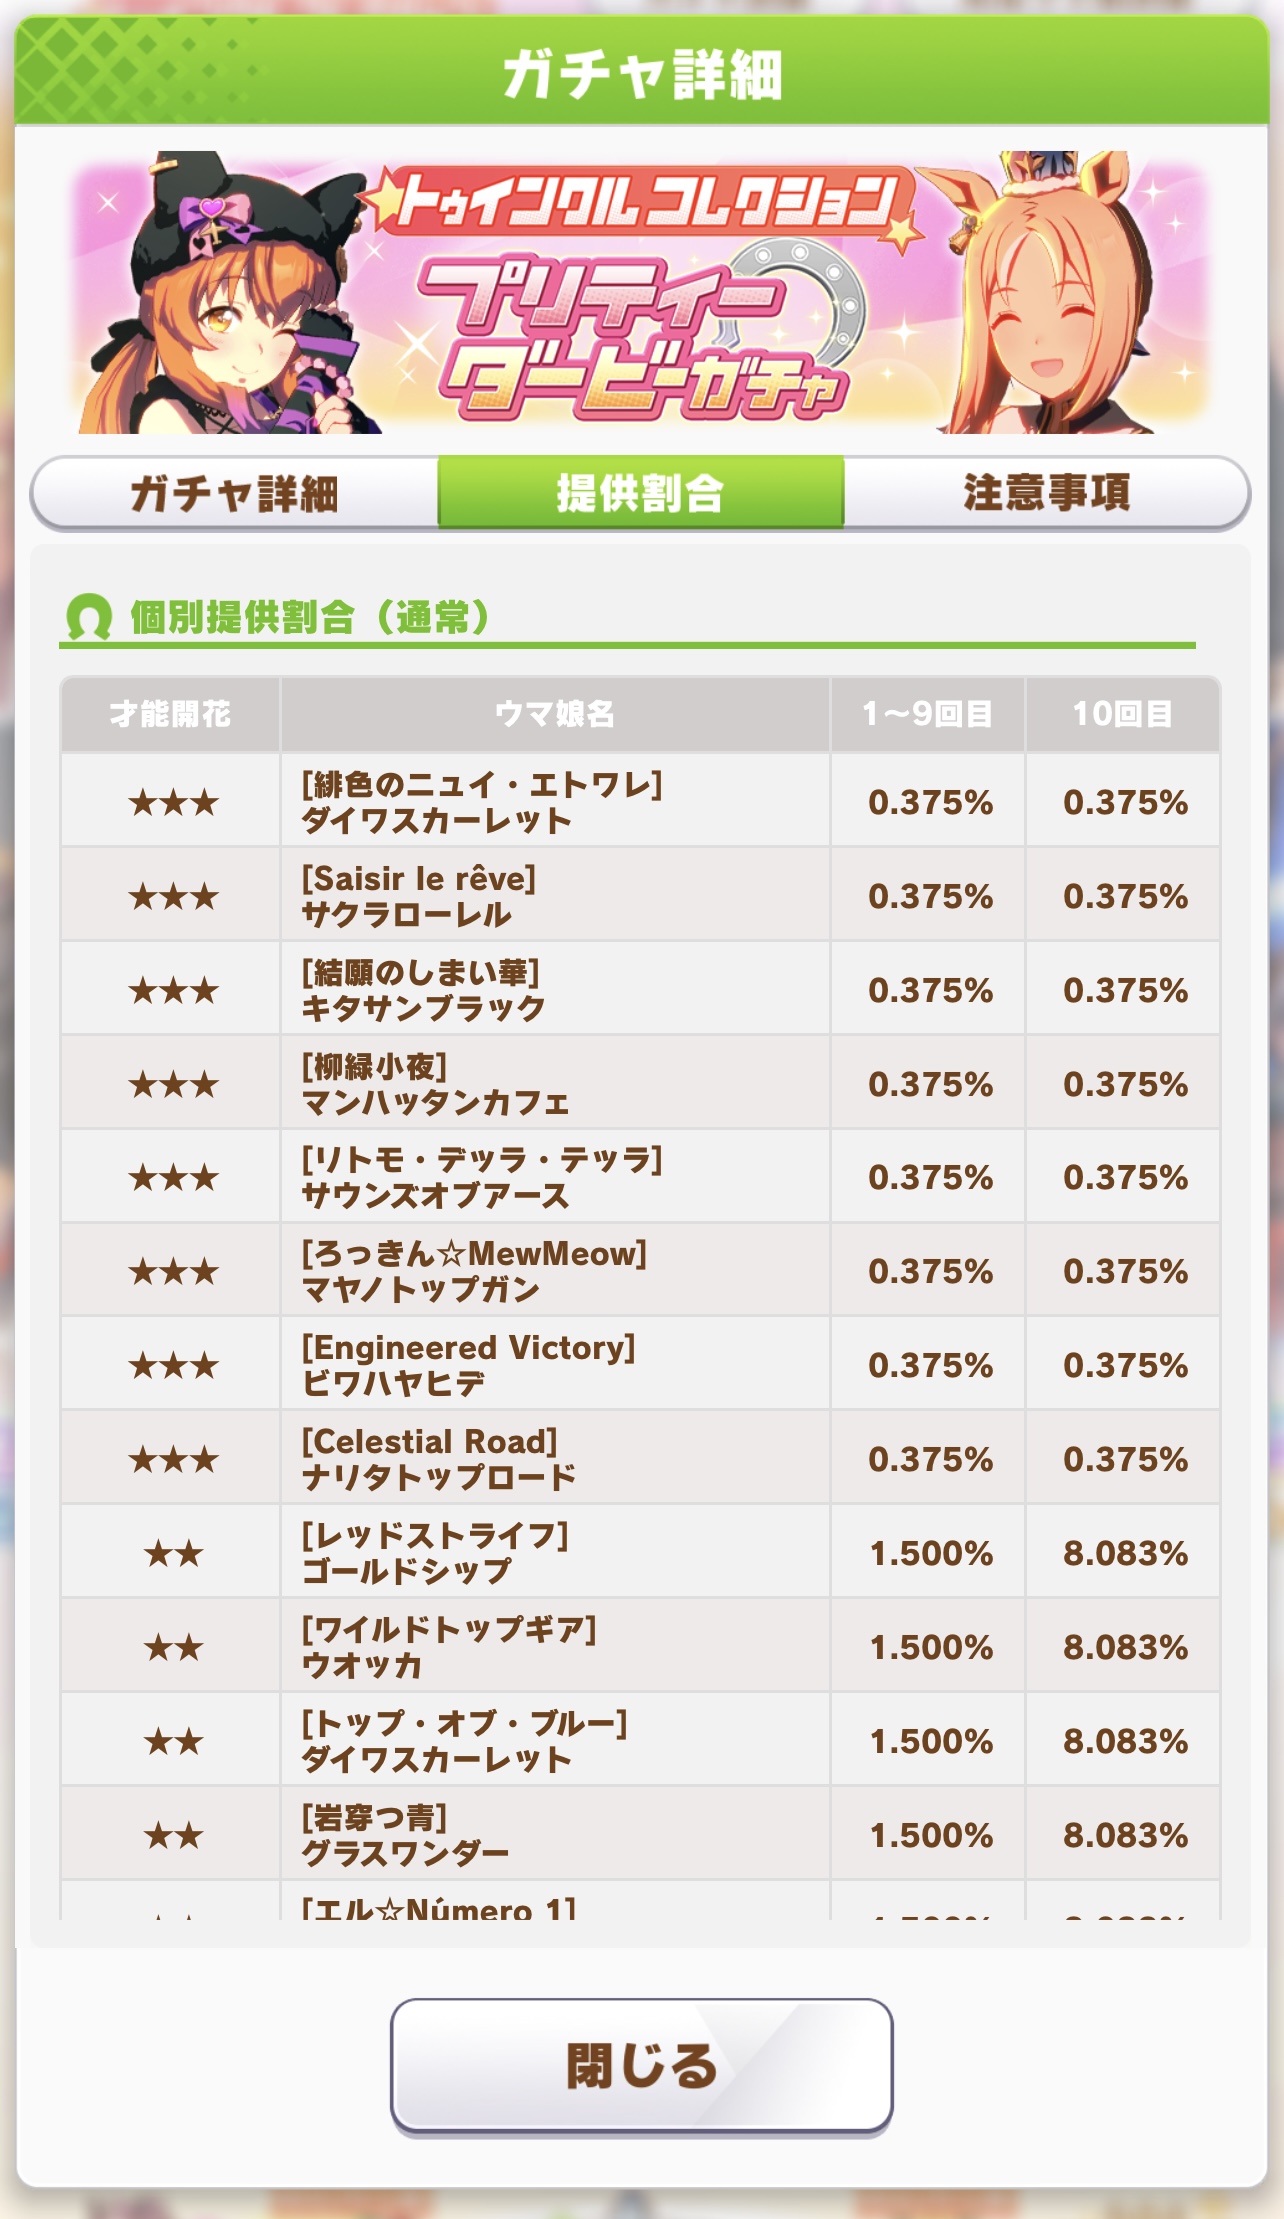Tap the トゥインクルコレクション gacha banner

tap(641, 292)
